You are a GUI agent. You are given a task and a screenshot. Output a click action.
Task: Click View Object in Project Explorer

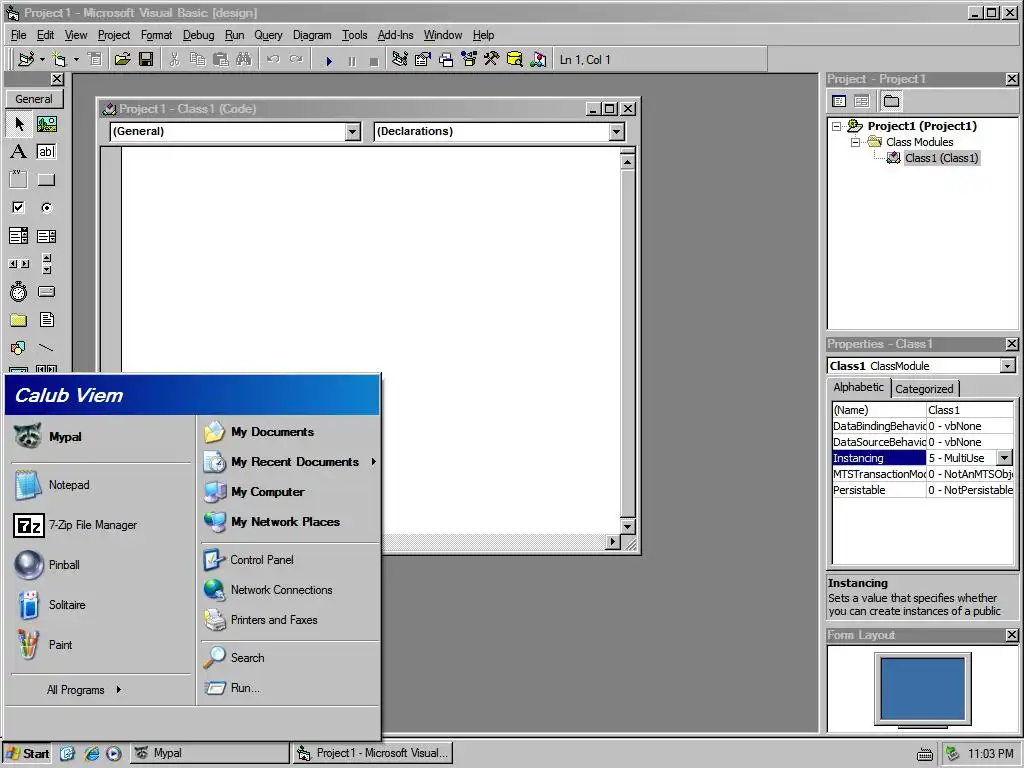pyautogui.click(x=862, y=101)
